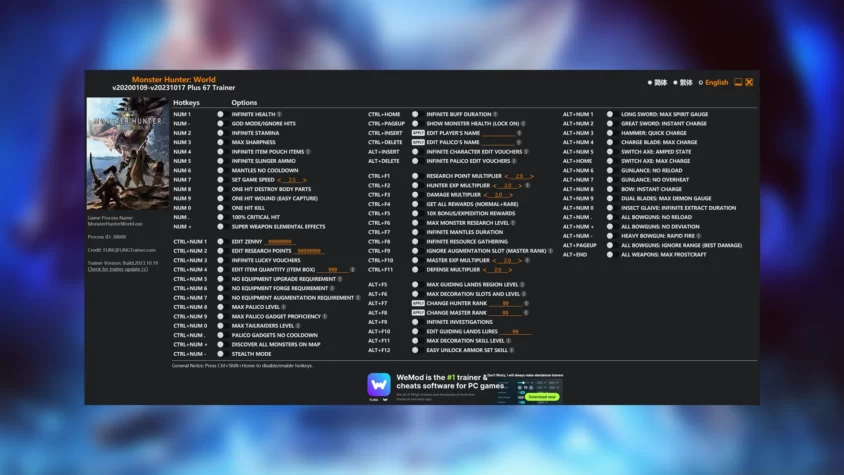844x475 pixels.
Task: Increase Set Game Speed with right arrow
Action: tap(305, 180)
